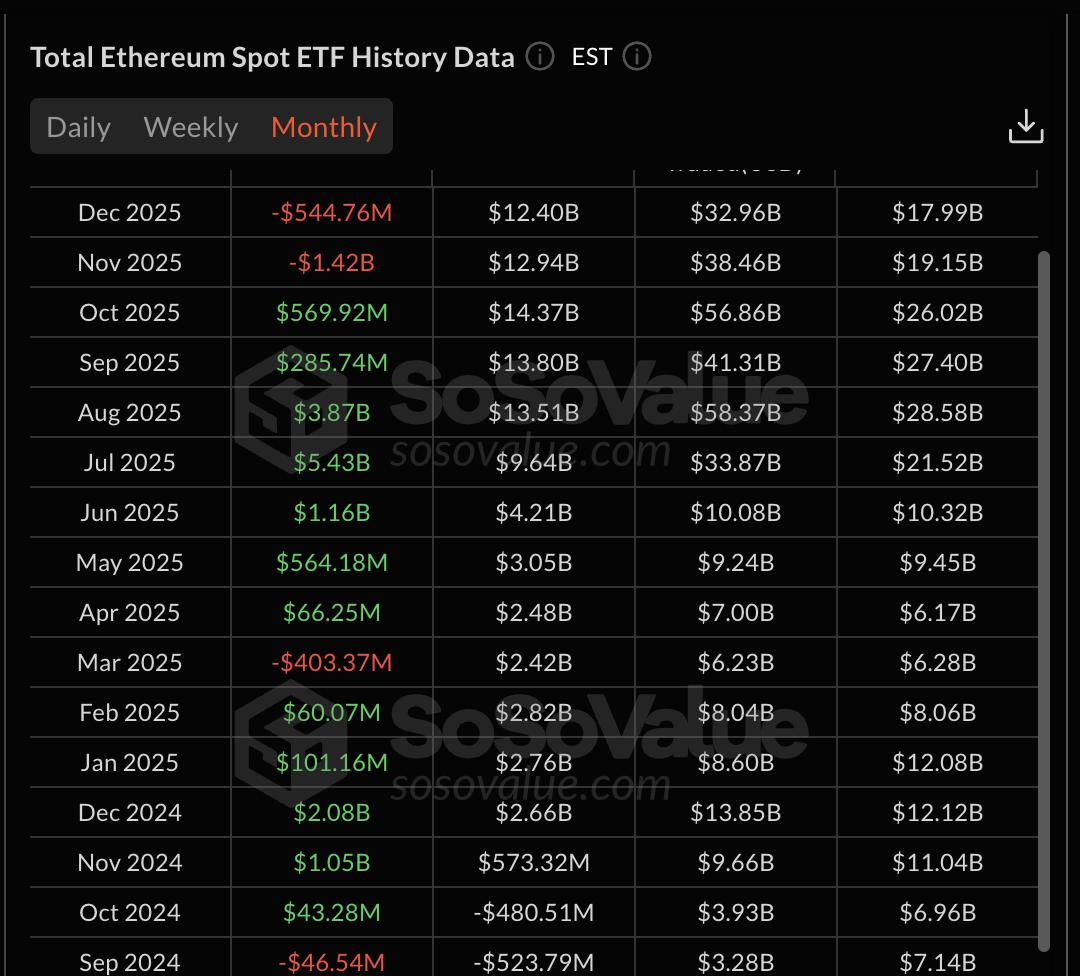Click the info icon beside the history title

(540, 57)
